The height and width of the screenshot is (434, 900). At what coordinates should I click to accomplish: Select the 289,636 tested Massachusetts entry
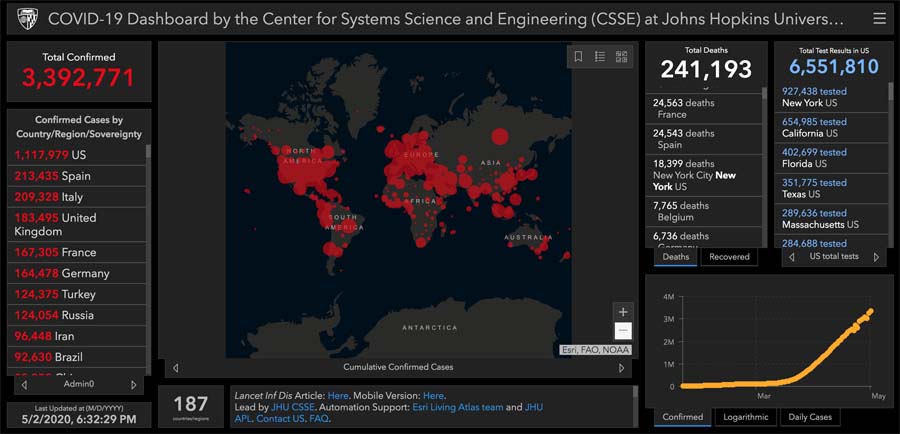point(832,219)
